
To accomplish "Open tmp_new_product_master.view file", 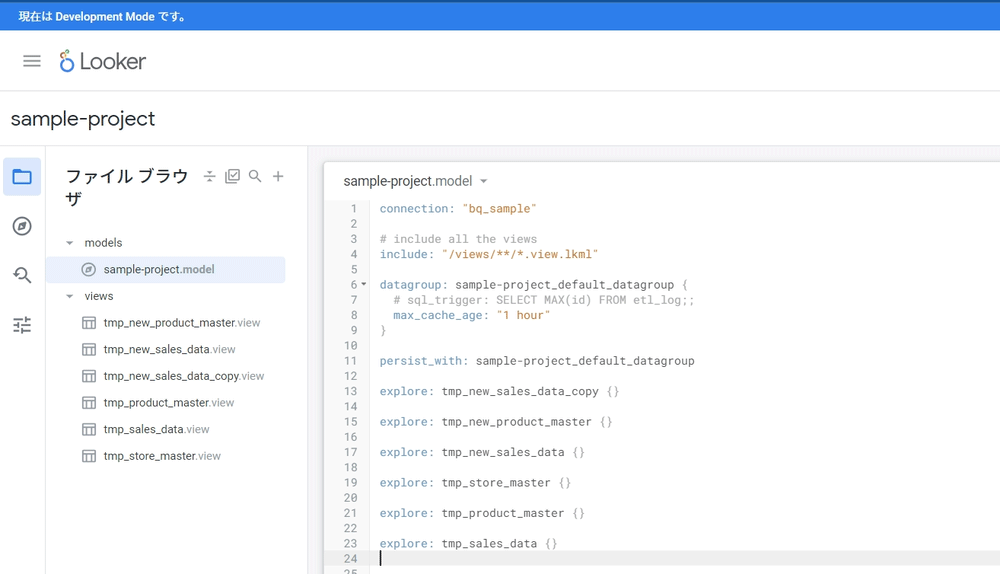I will [x=181, y=323].
